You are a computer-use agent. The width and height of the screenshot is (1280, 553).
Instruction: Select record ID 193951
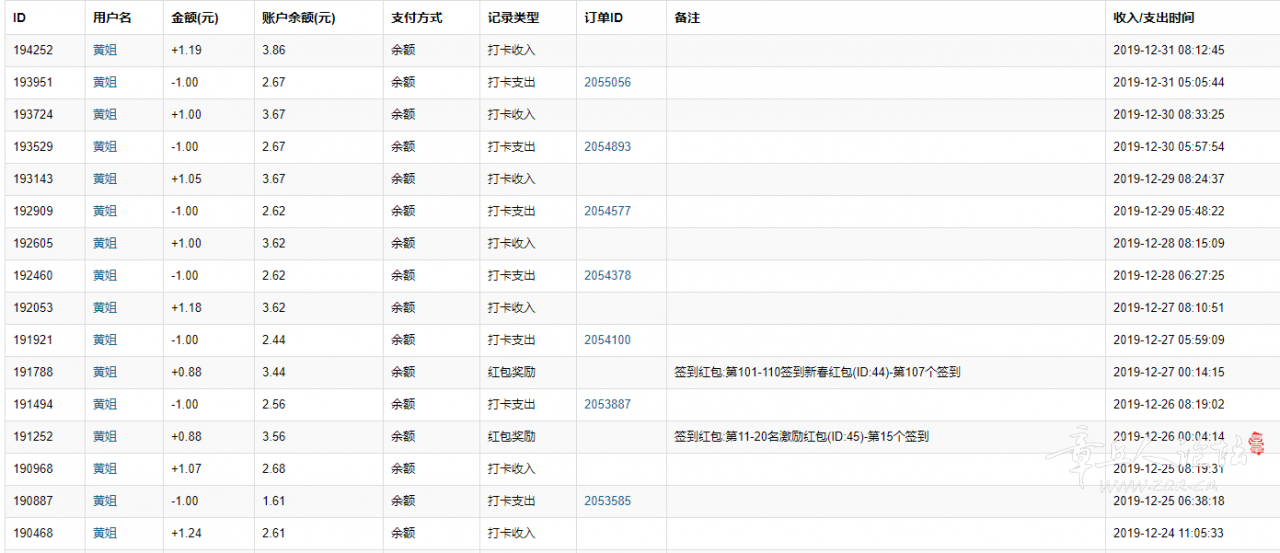[x=33, y=82]
